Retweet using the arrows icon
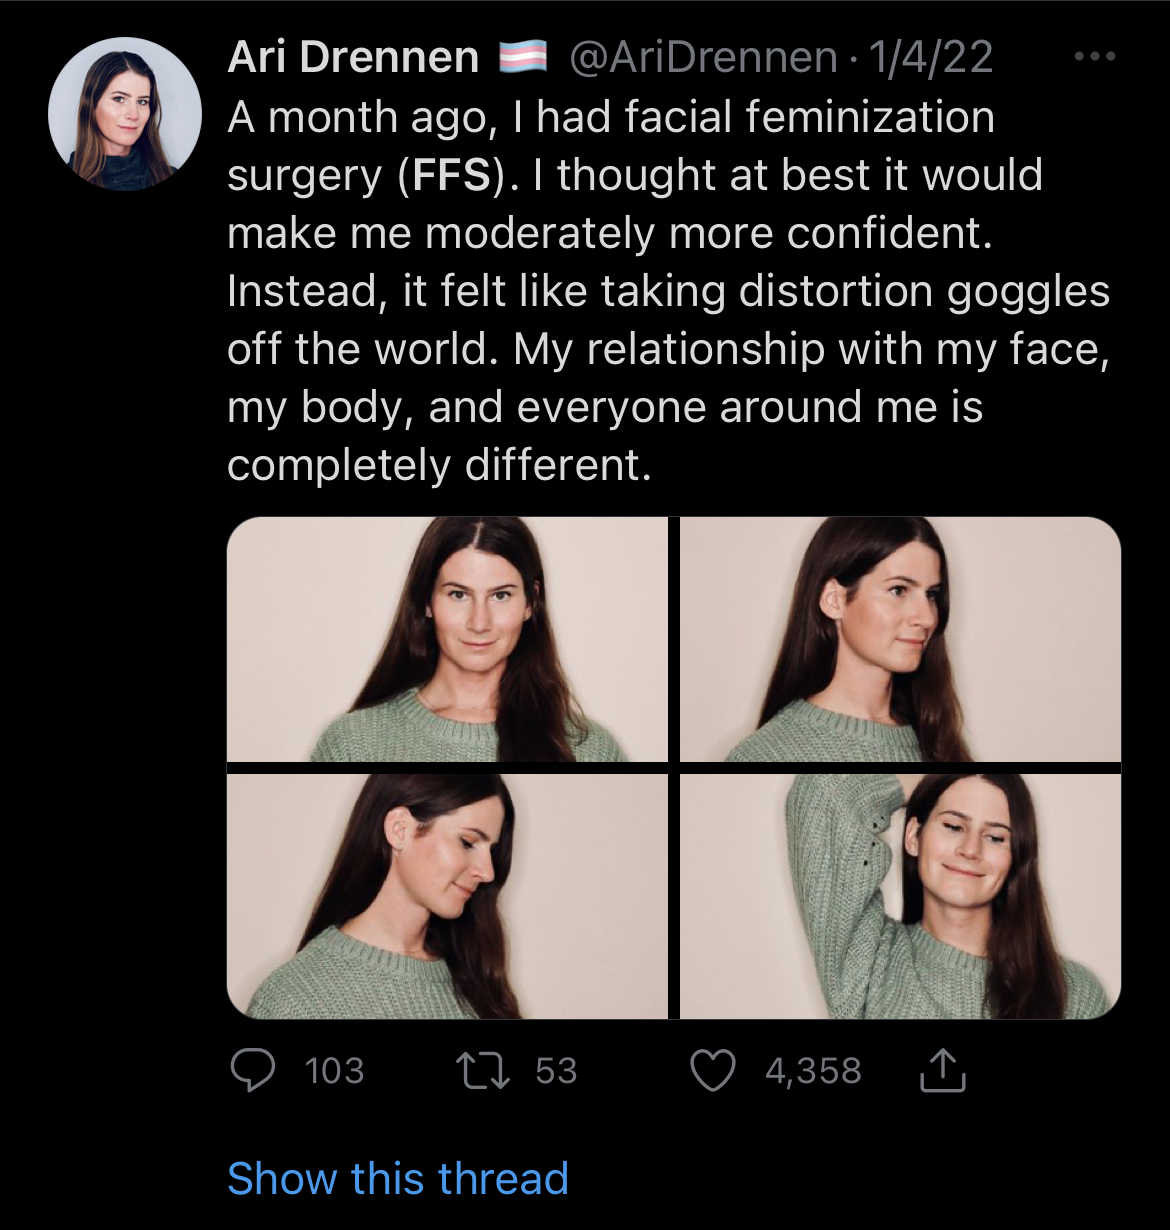 coord(483,1071)
